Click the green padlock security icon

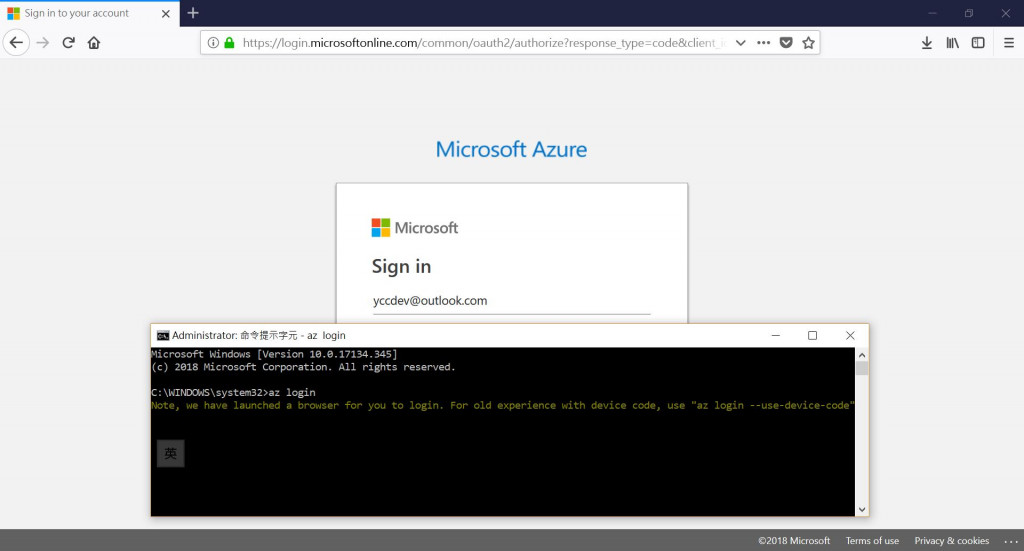pyautogui.click(x=229, y=43)
